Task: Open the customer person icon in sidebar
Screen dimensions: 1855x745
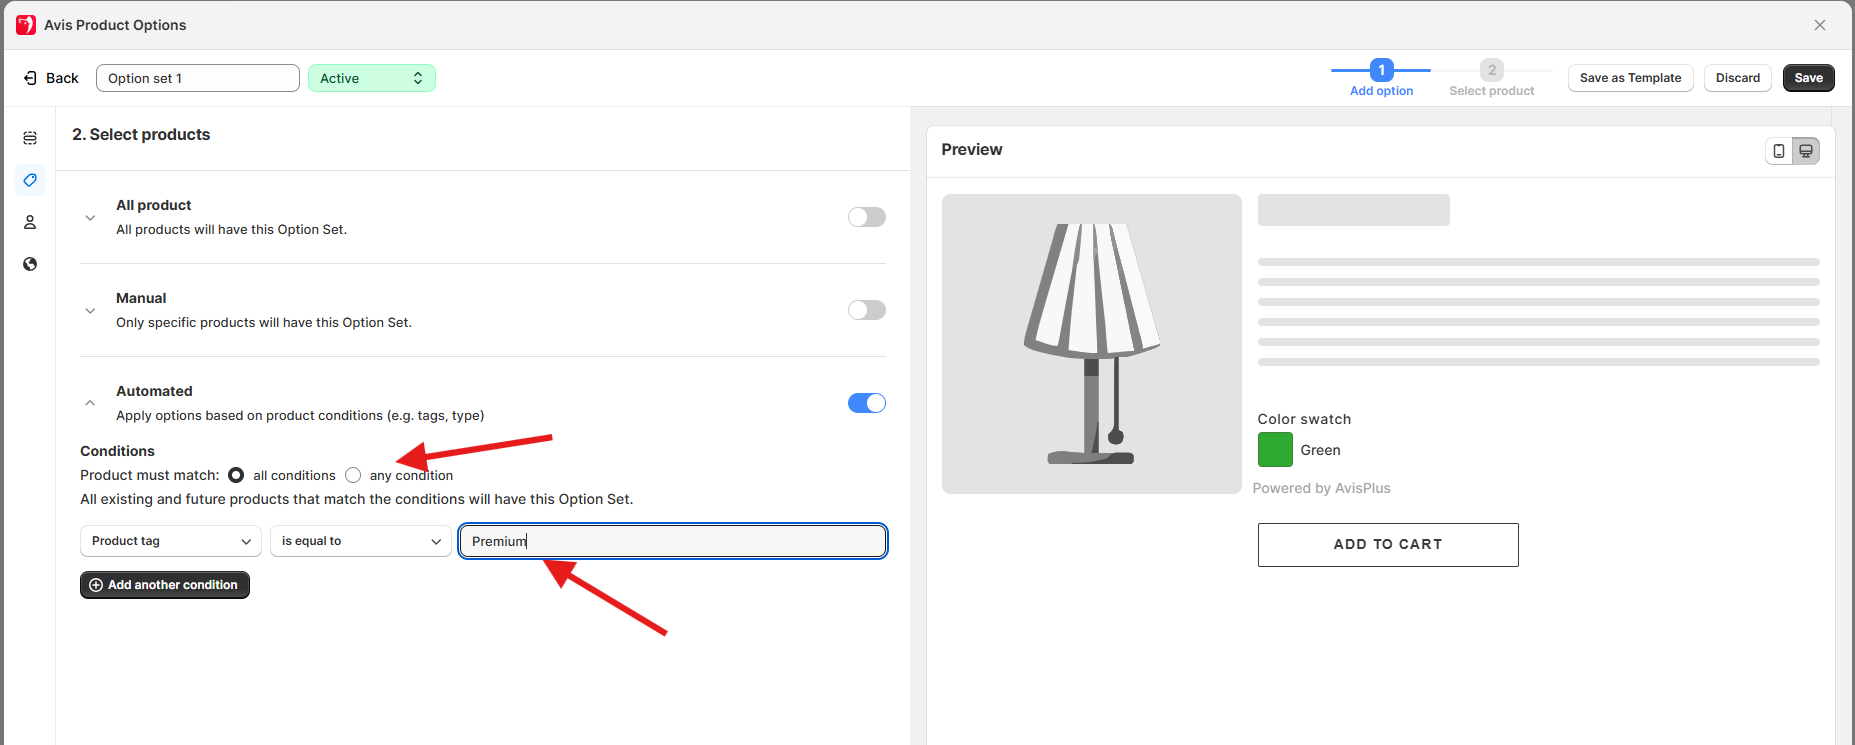Action: (30, 222)
